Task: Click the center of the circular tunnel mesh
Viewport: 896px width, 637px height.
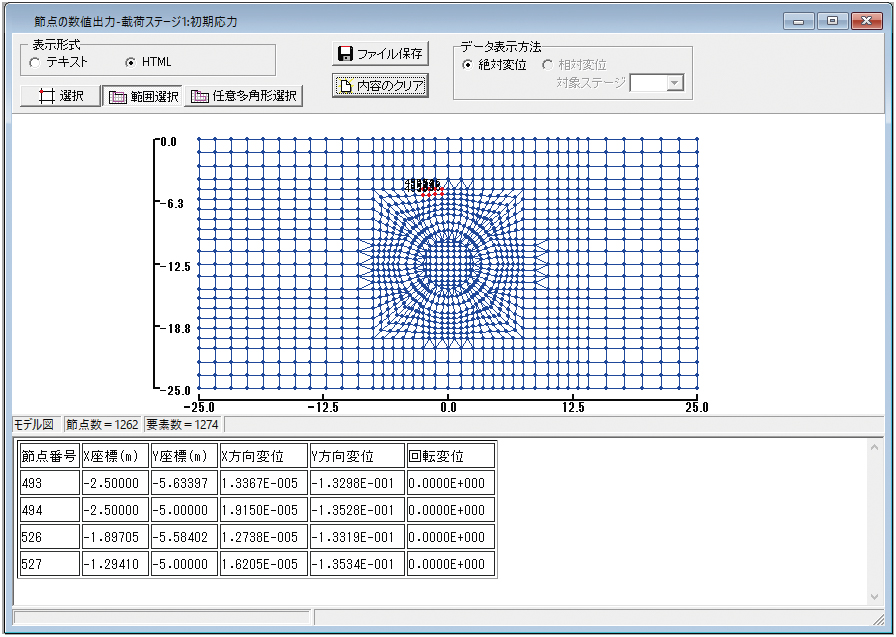Action: [448, 266]
